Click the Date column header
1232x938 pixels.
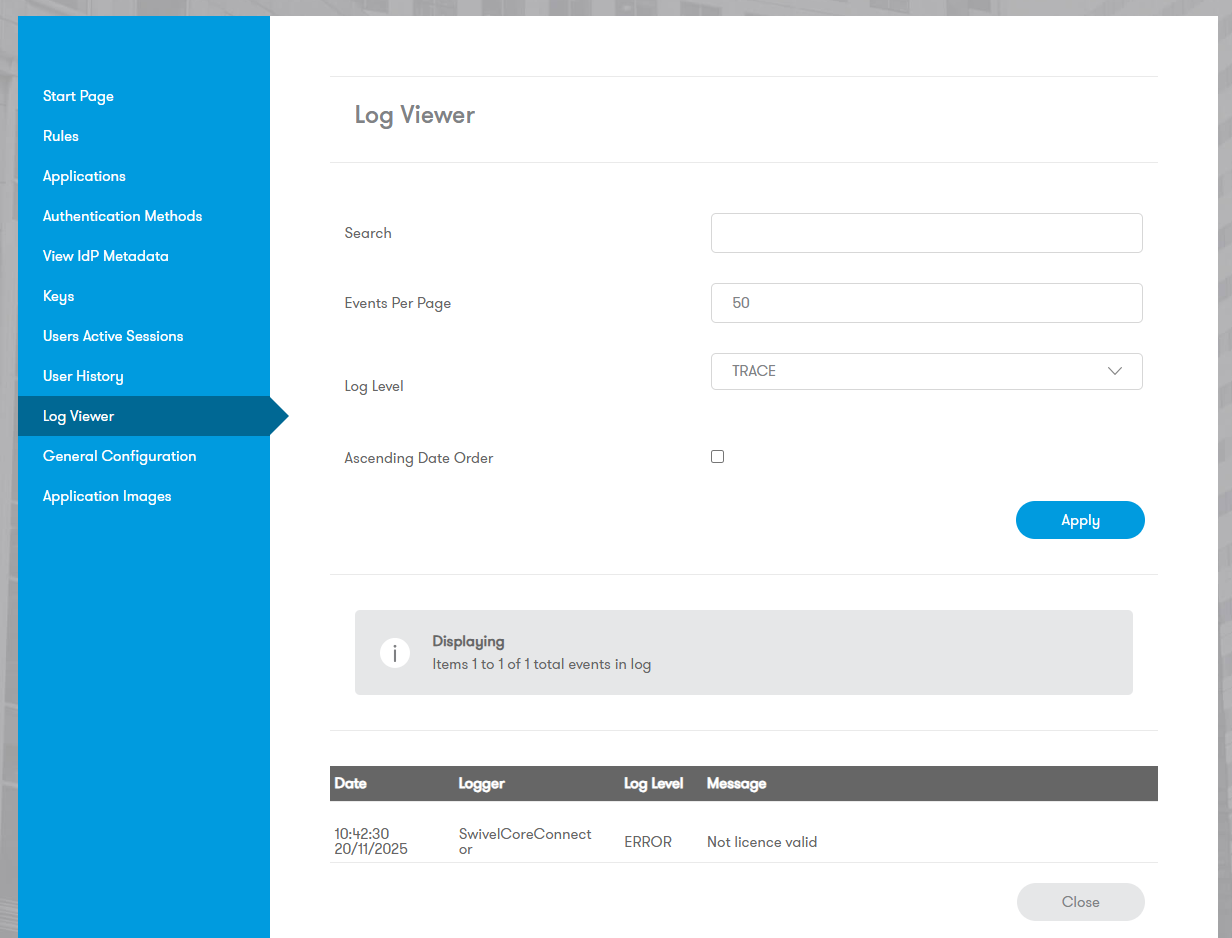350,783
